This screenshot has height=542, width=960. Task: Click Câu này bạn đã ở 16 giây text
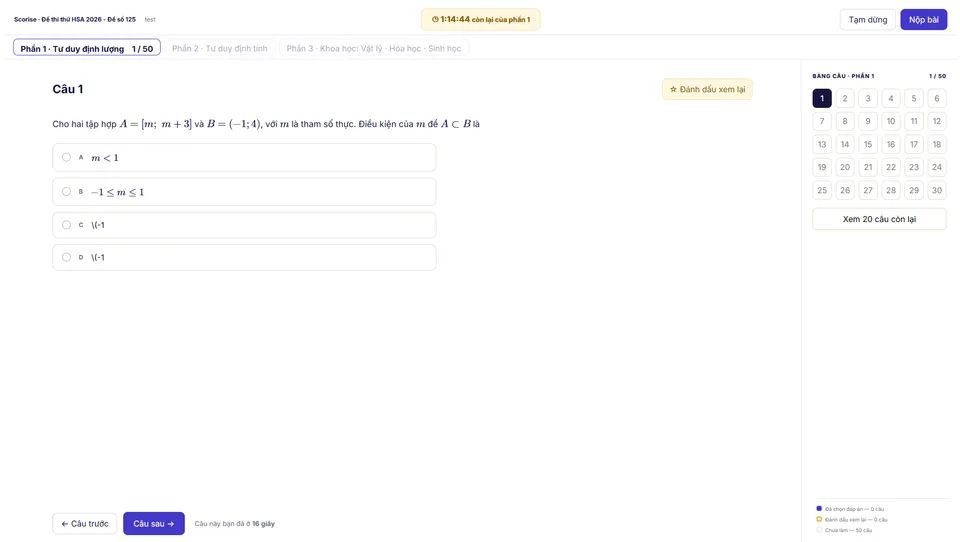[x=234, y=524]
